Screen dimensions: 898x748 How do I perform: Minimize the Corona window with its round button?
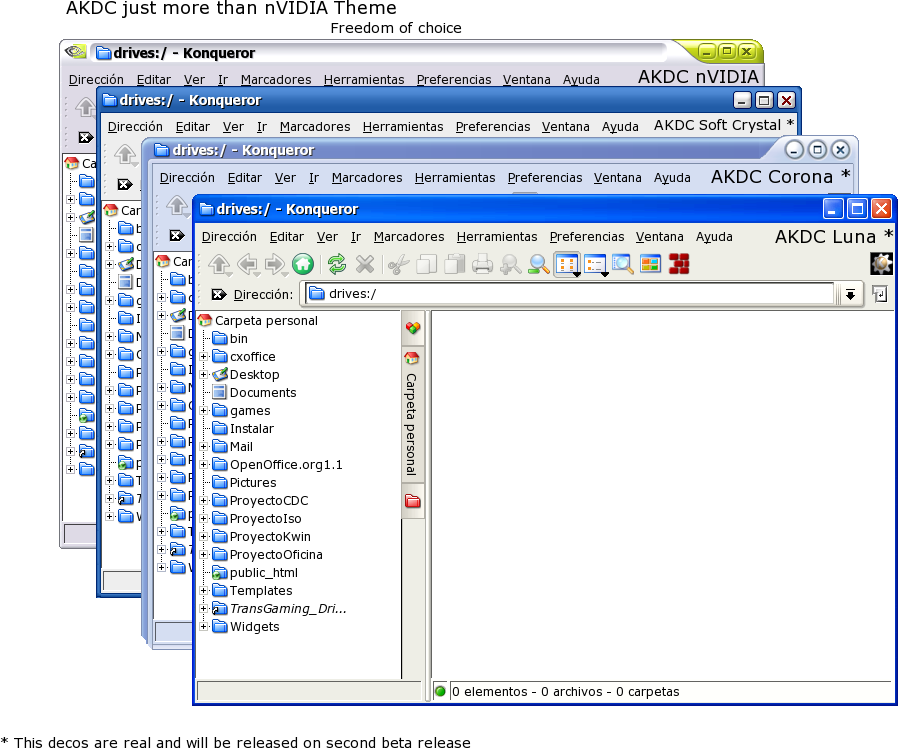point(794,150)
